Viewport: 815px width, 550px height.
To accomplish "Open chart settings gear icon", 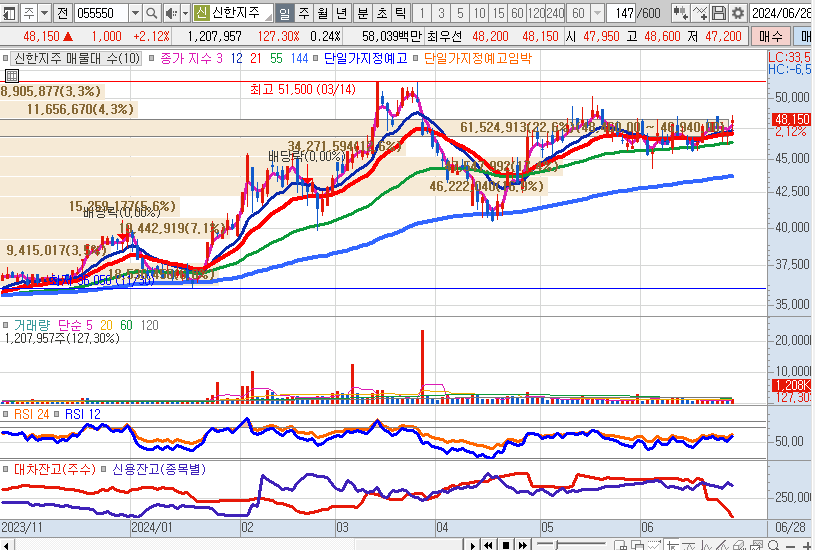I will coord(738,13).
